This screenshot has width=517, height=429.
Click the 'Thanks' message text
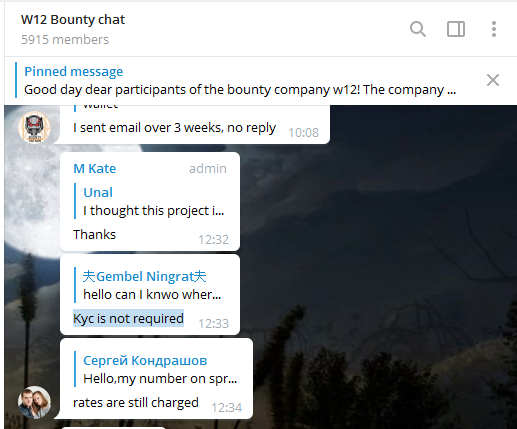tap(94, 235)
